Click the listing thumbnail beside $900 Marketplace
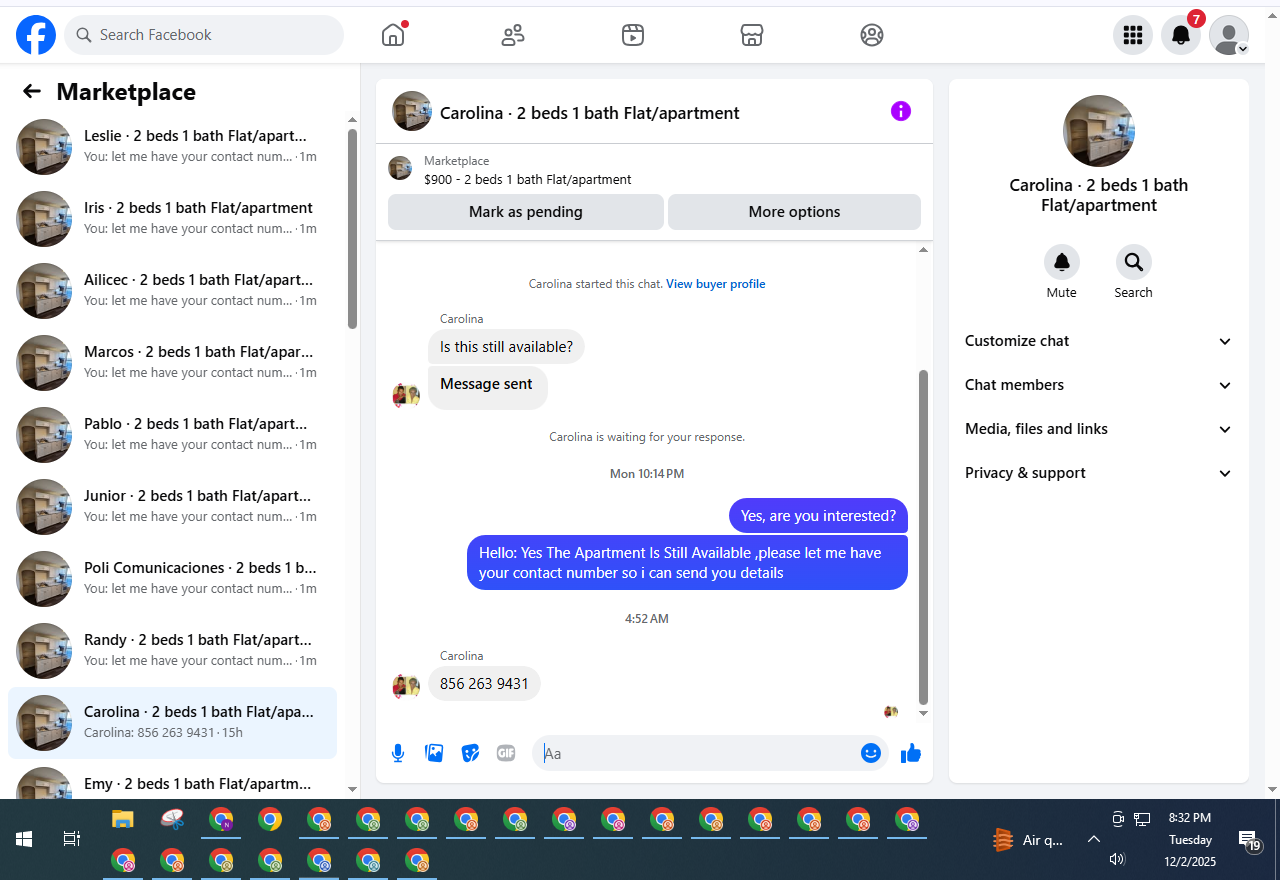Viewport: 1280px width, 880px height. [400, 168]
